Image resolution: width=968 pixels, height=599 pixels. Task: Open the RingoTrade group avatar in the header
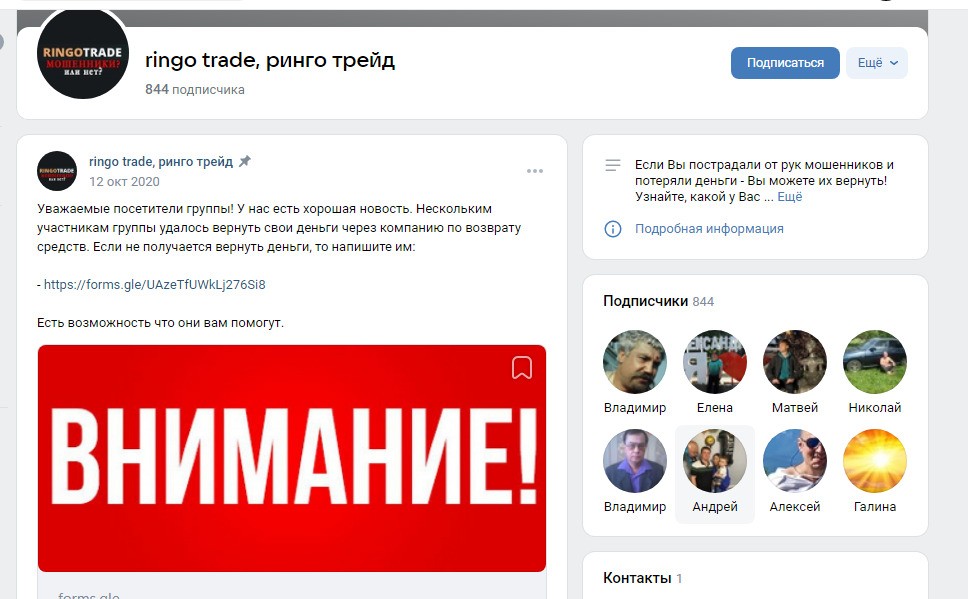click(x=83, y=54)
